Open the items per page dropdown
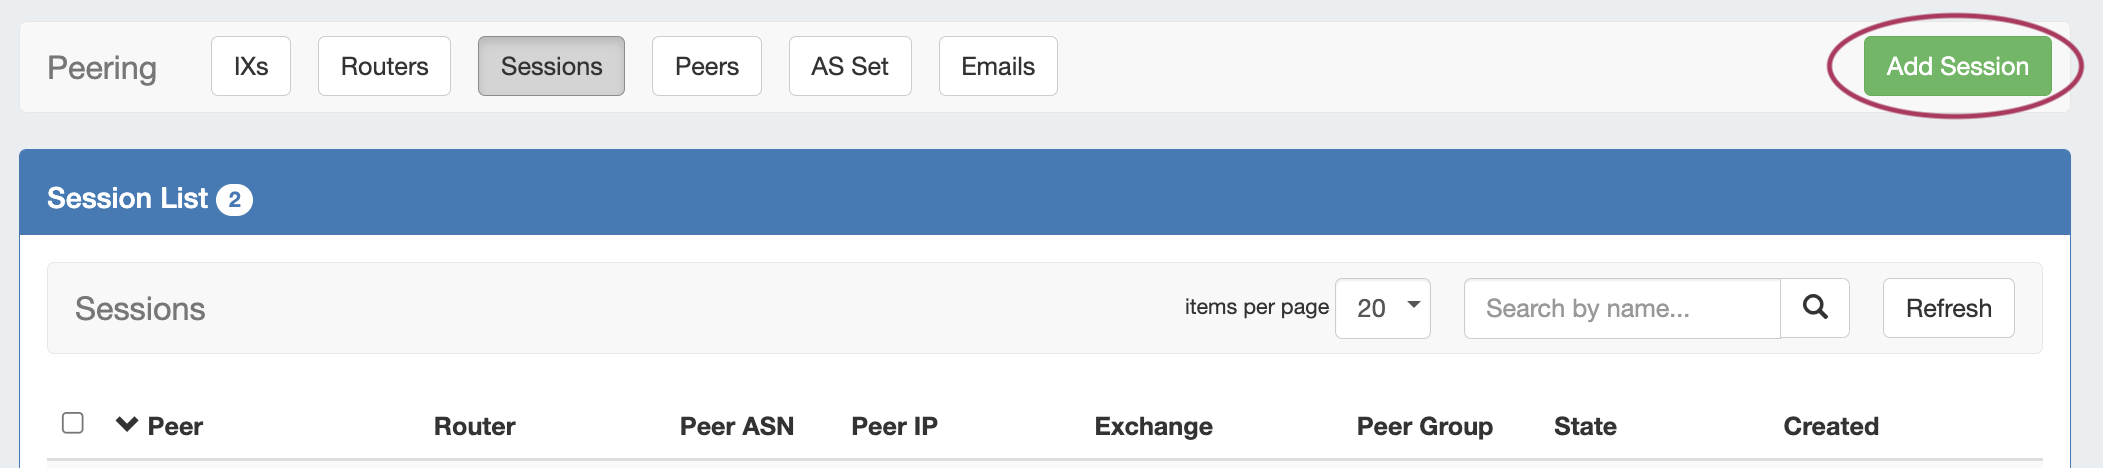The image size is (2103, 468). point(1382,308)
